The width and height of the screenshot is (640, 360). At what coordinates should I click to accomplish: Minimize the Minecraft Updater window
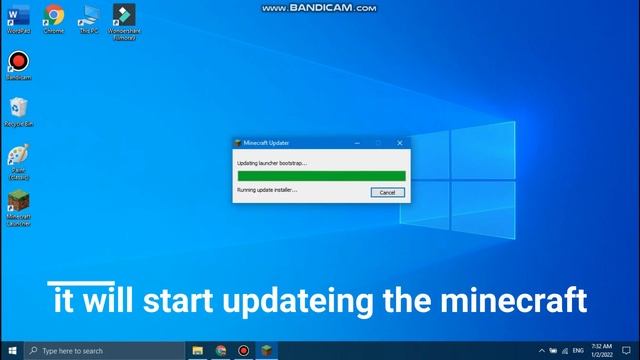click(x=357, y=143)
